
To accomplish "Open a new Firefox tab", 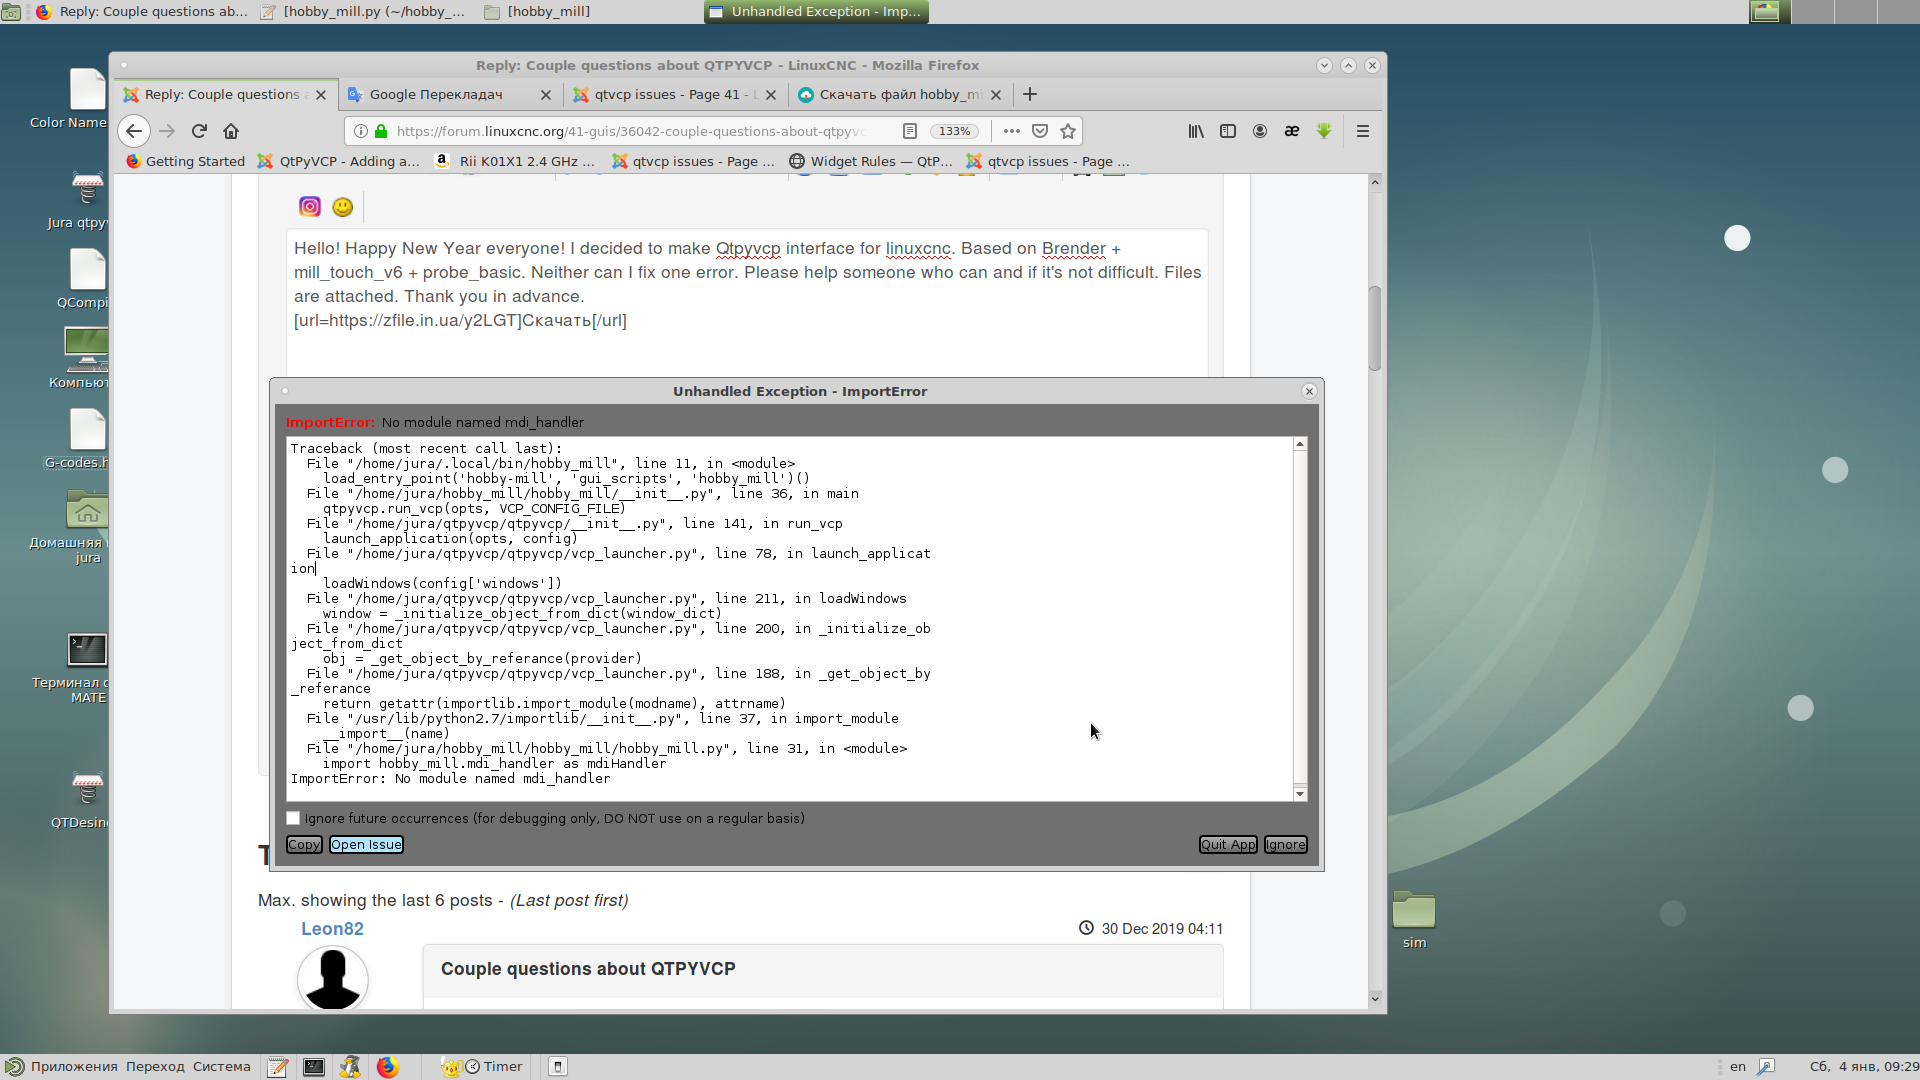I will point(1030,94).
